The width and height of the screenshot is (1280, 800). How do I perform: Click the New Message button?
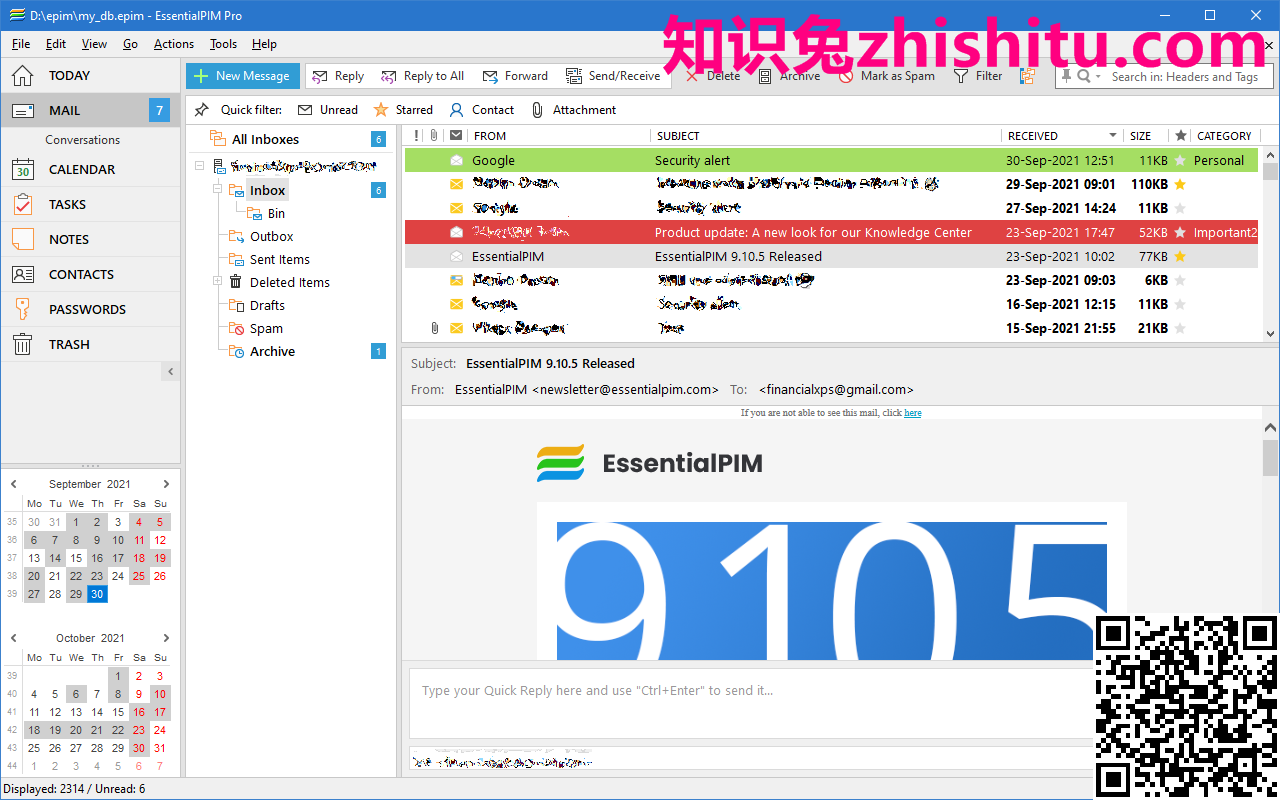pos(243,75)
